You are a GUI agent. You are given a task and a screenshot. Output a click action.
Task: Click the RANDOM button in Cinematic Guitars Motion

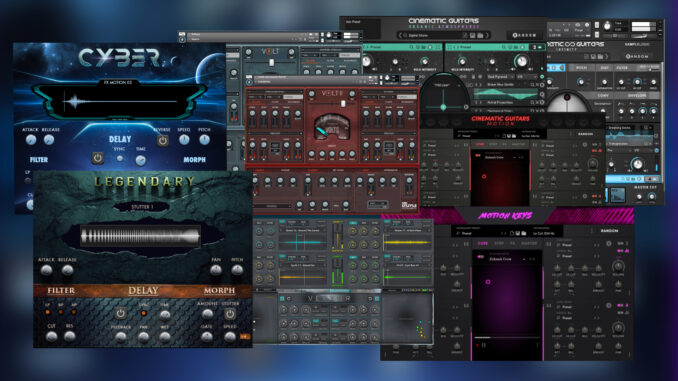(585, 134)
